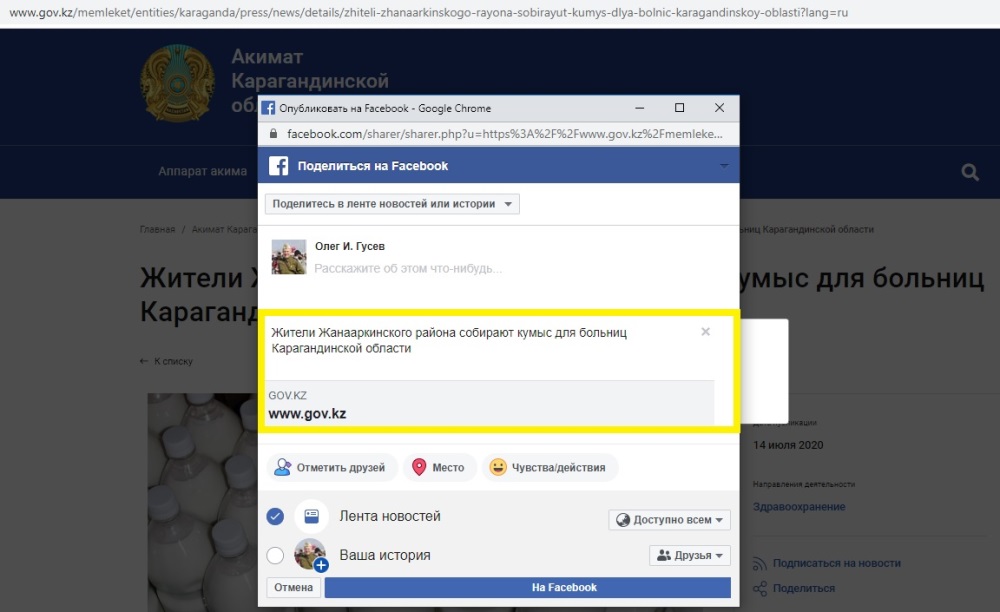Open the Здравоохранение link
Image resolution: width=1000 pixels, height=612 pixels.
799,507
